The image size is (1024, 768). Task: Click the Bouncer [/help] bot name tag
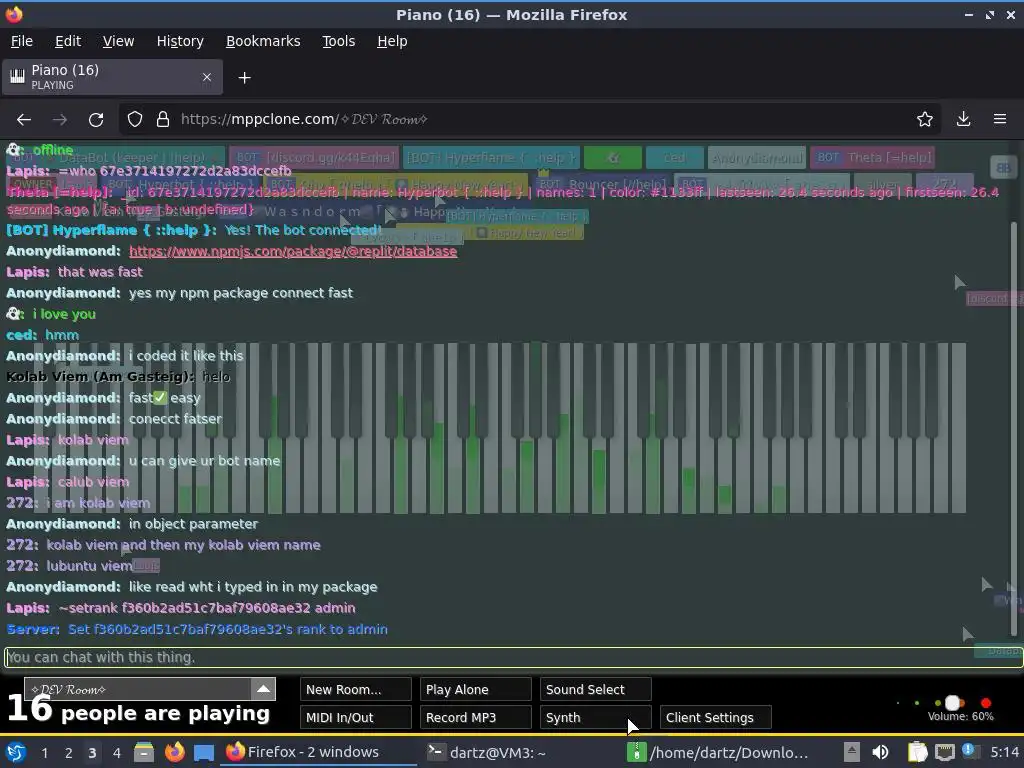[x=601, y=184]
